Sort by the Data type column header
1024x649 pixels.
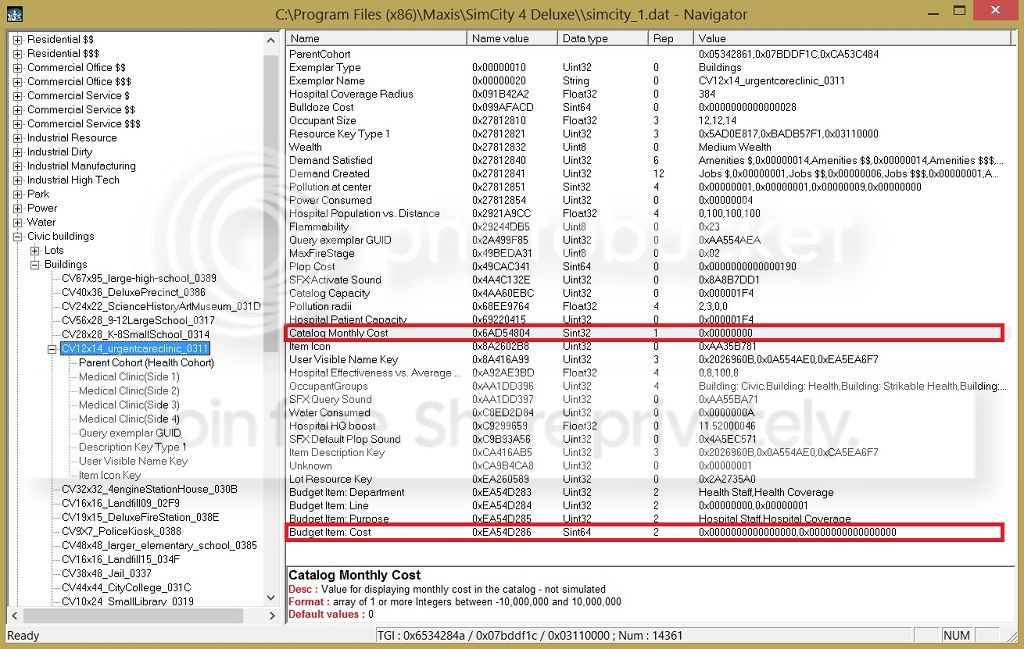602,39
